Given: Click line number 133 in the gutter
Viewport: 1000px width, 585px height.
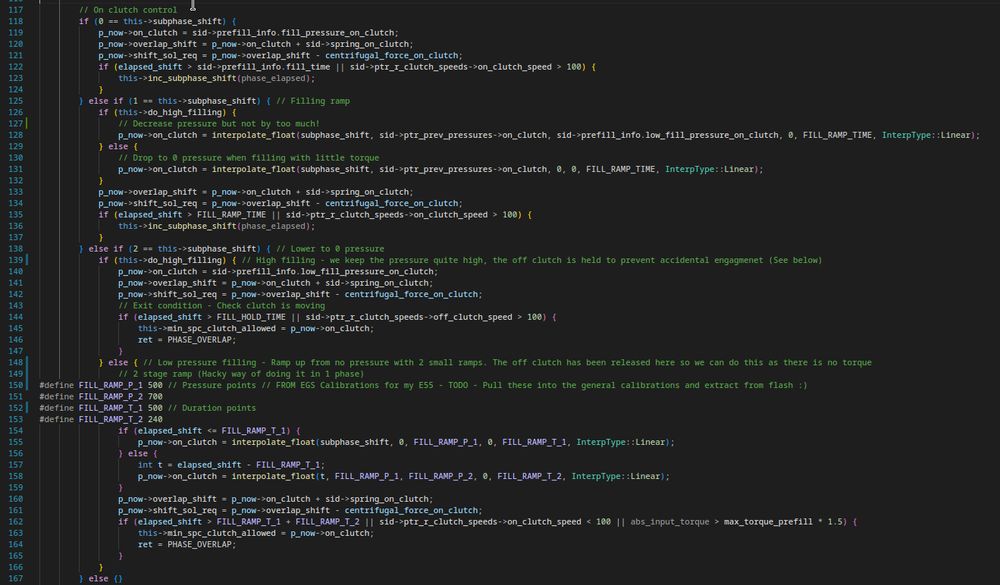Looking at the screenshot, I should [x=15, y=192].
